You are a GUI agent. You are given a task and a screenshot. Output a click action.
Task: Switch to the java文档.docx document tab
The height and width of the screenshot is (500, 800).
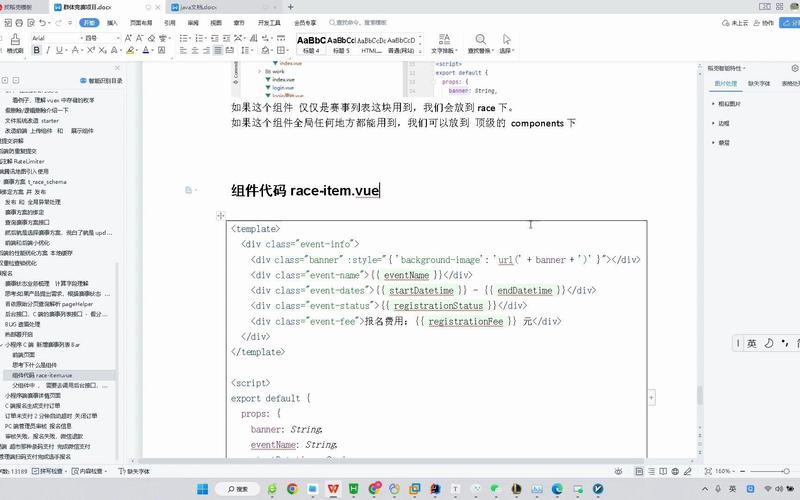(199, 7)
